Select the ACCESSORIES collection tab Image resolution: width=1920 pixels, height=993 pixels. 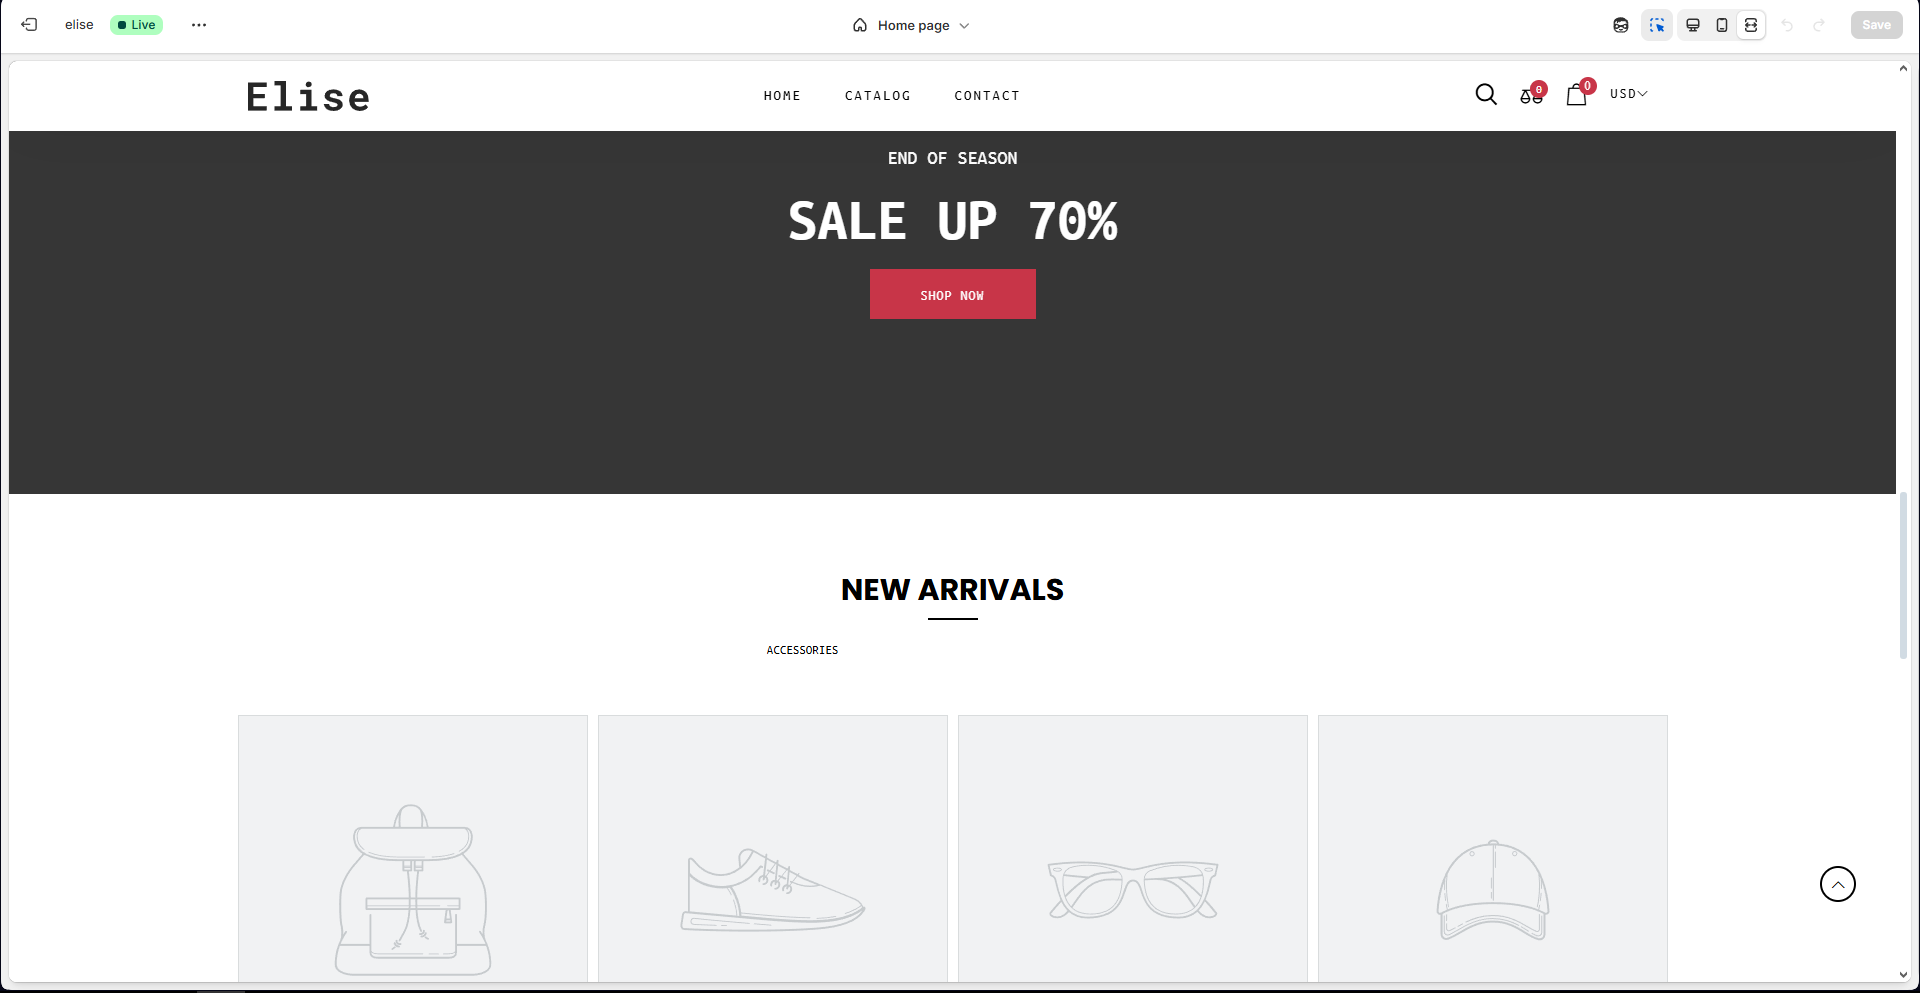coord(802,650)
